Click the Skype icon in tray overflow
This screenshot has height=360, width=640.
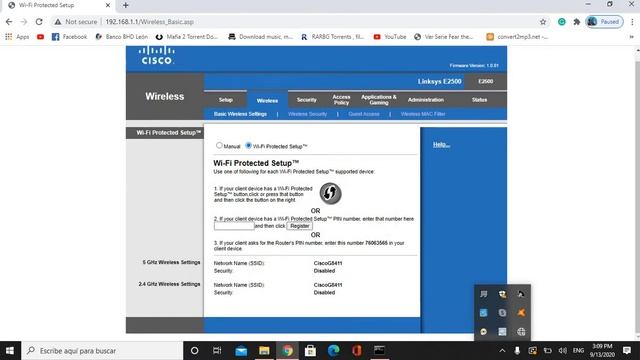tap(502, 313)
